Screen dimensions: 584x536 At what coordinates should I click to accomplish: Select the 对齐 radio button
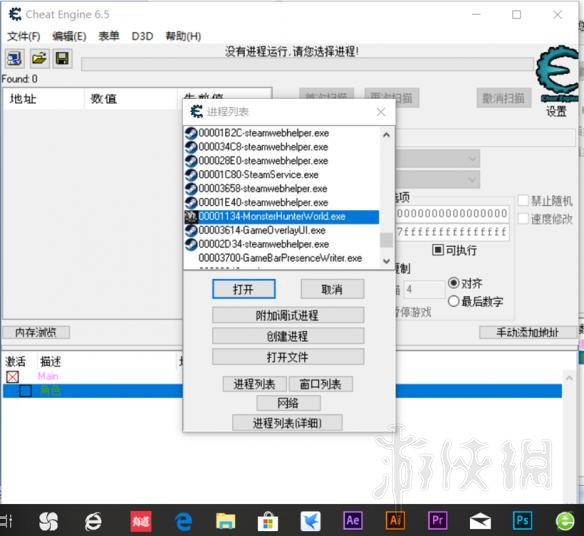click(453, 283)
